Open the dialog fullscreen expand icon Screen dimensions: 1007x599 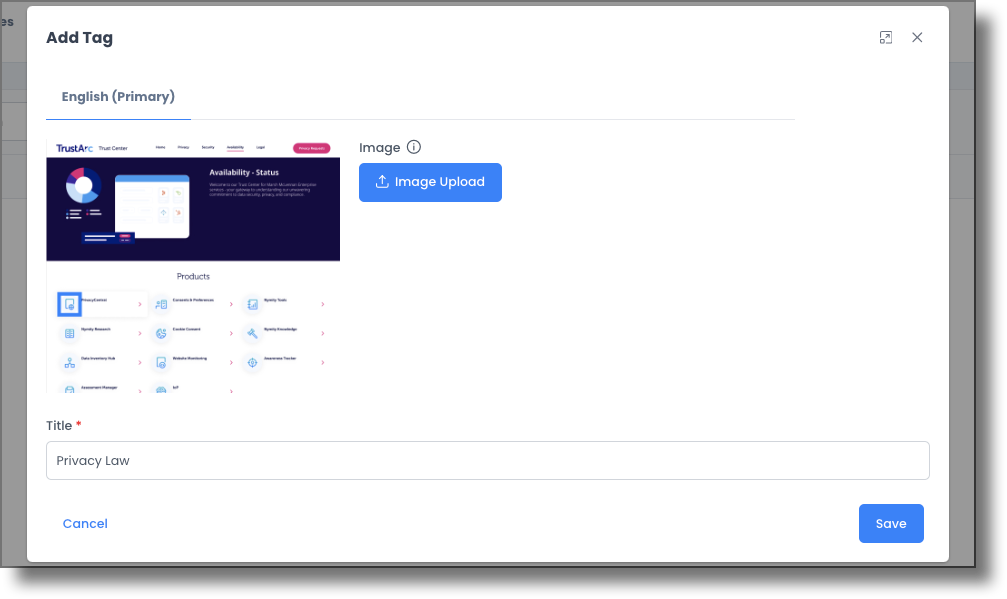click(885, 37)
